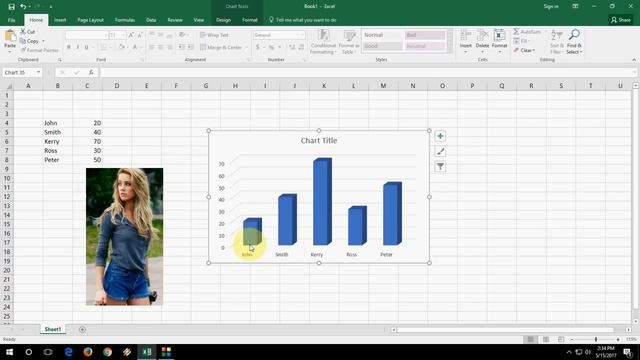Select the woman's picture on sheet
640x360 pixels.
click(124, 236)
